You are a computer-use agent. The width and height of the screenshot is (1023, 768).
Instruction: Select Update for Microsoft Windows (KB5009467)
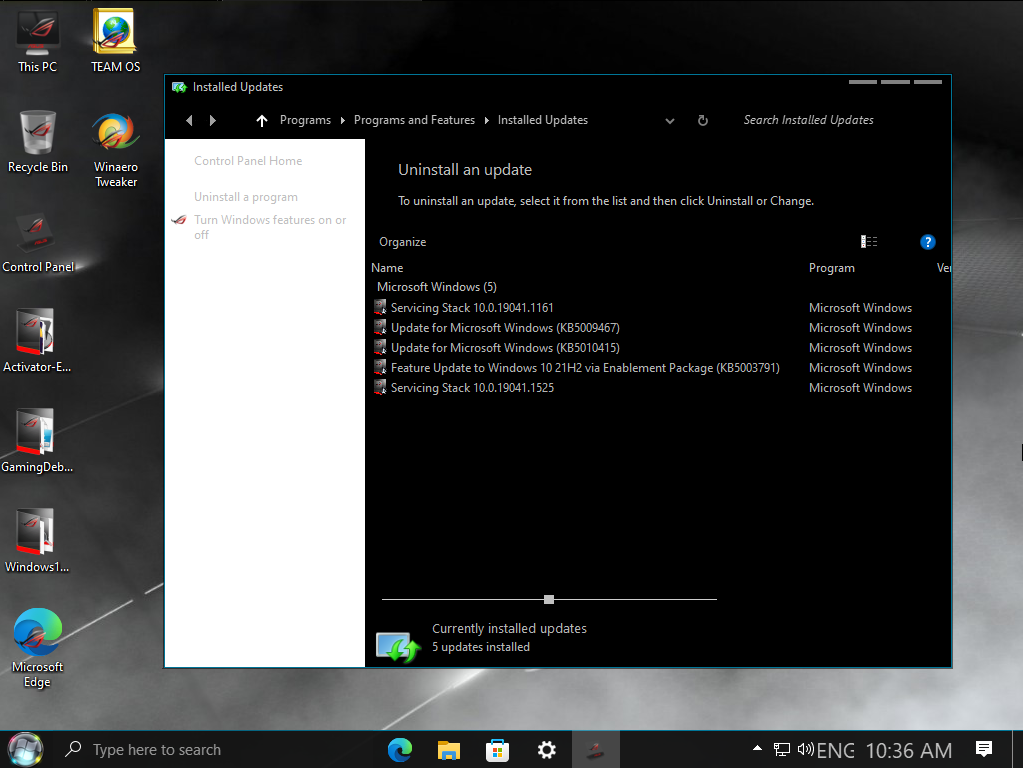pos(660,328)
